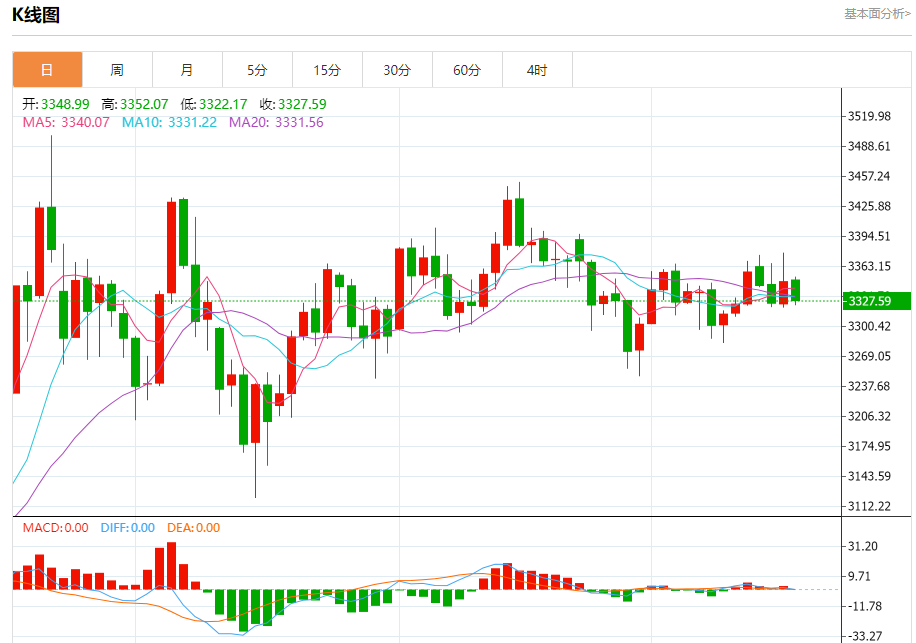This screenshot has width=916, height=643.
Task: Open the 60分 timeframe tab
Action: click(x=468, y=70)
